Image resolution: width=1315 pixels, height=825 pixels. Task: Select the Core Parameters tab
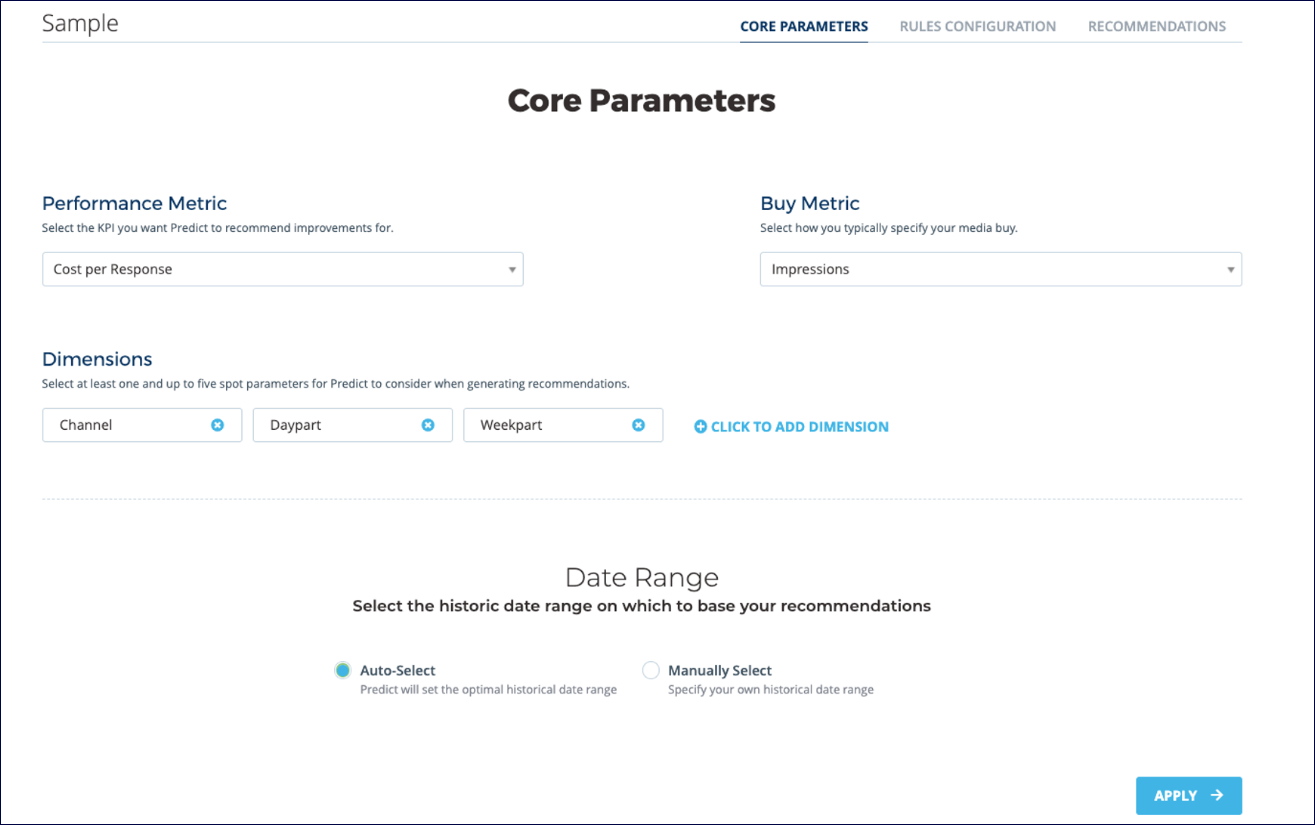pos(804,26)
